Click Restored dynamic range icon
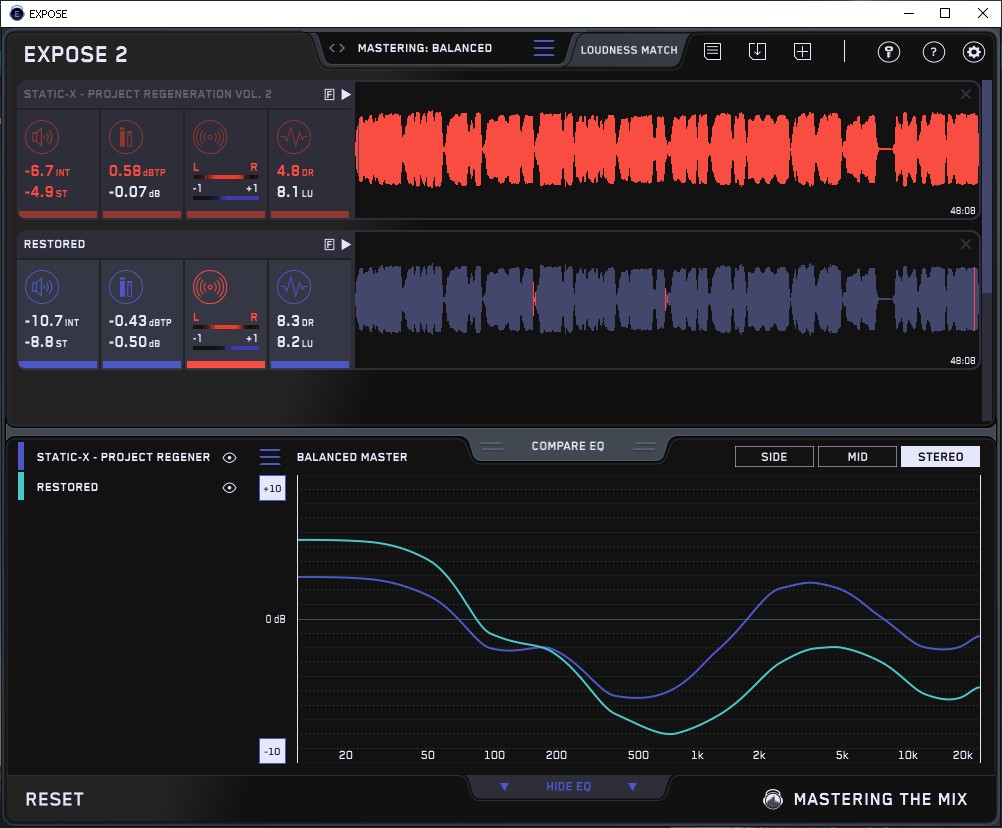 tap(294, 287)
